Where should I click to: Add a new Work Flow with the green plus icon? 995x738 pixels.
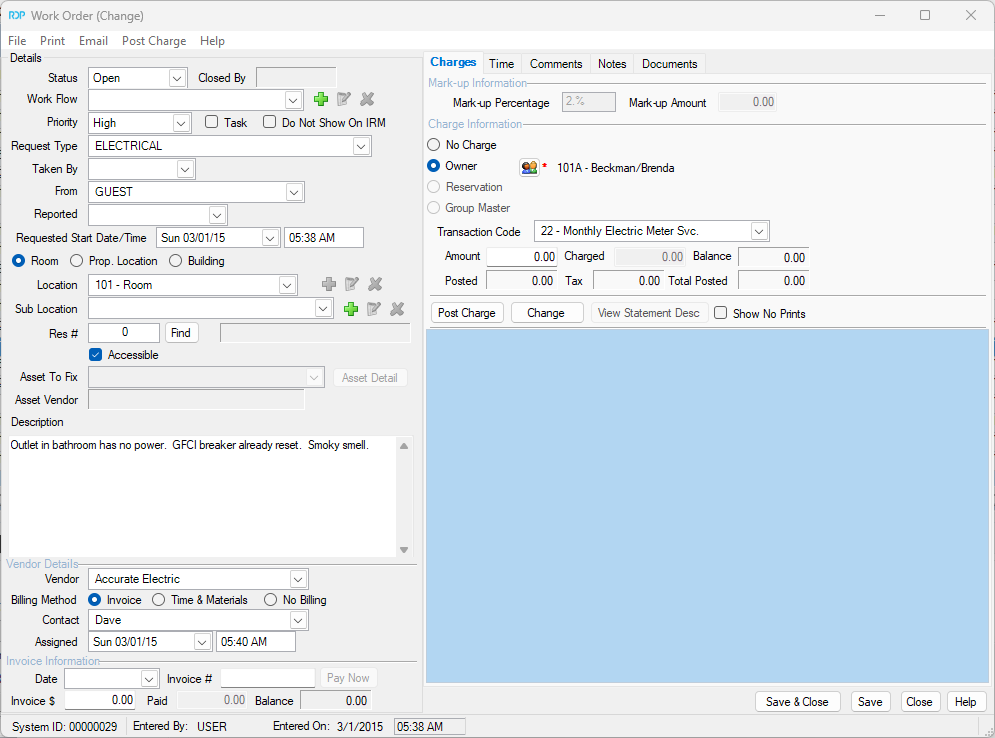tap(321, 99)
